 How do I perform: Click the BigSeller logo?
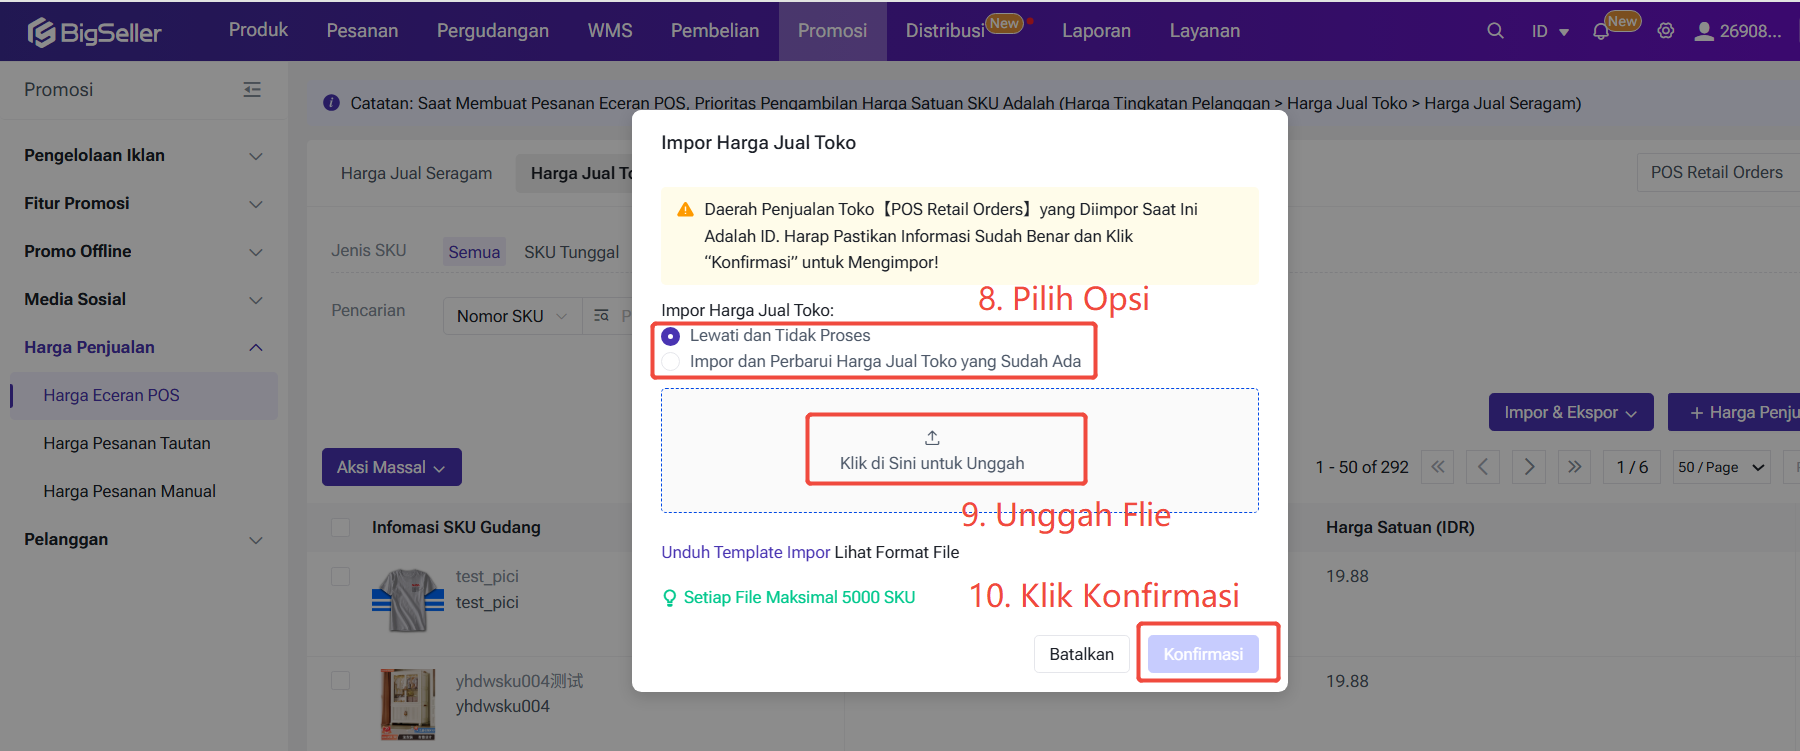94,32
